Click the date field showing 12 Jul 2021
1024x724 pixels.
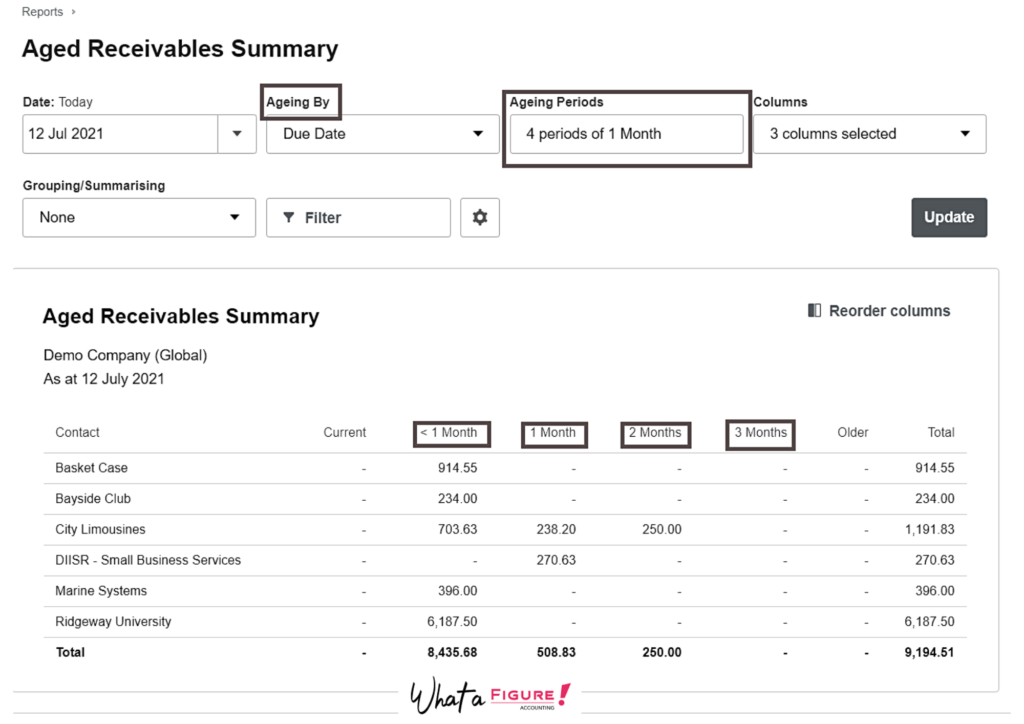[120, 134]
